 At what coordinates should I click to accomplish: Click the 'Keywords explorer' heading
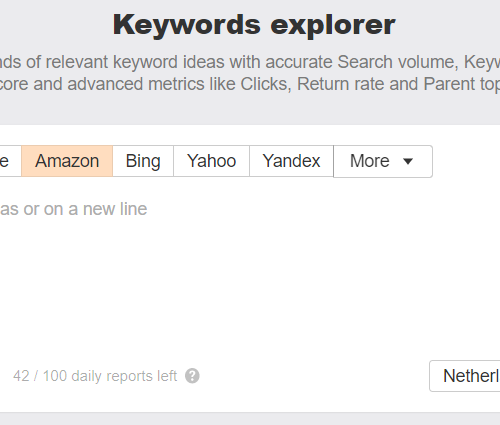(x=254, y=25)
